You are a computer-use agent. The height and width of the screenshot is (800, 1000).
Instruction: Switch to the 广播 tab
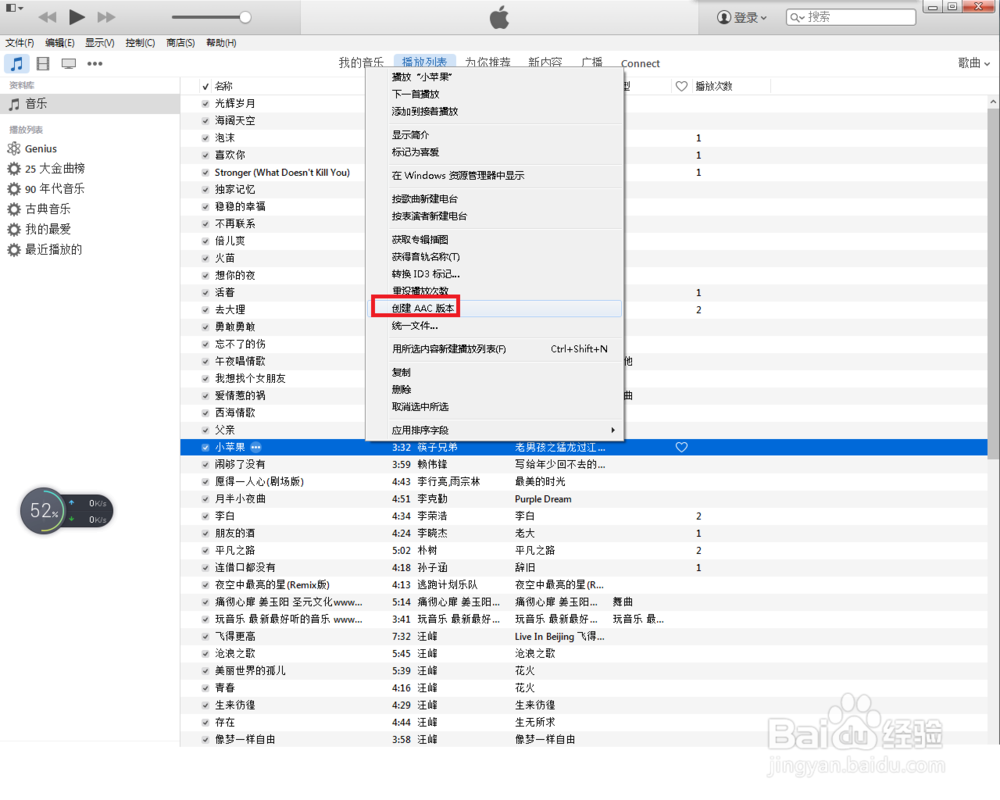[592, 62]
